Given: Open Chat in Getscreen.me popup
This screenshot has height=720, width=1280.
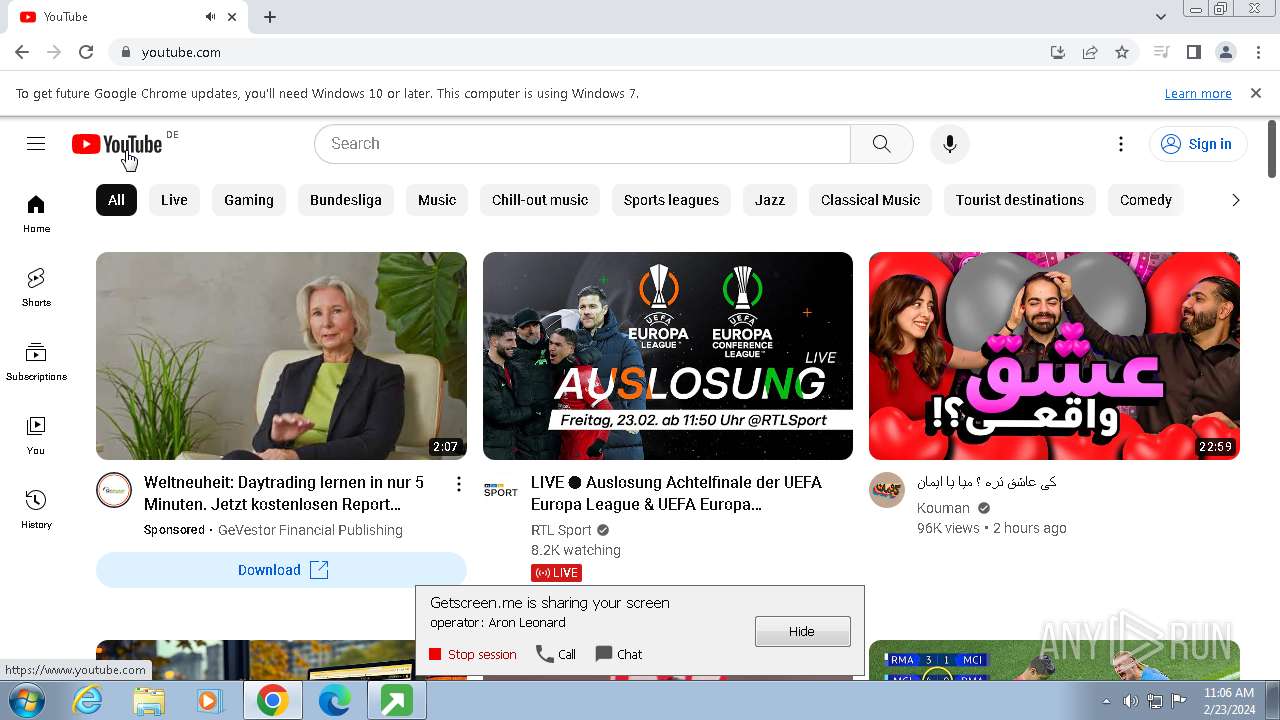Looking at the screenshot, I should pyautogui.click(x=619, y=654).
